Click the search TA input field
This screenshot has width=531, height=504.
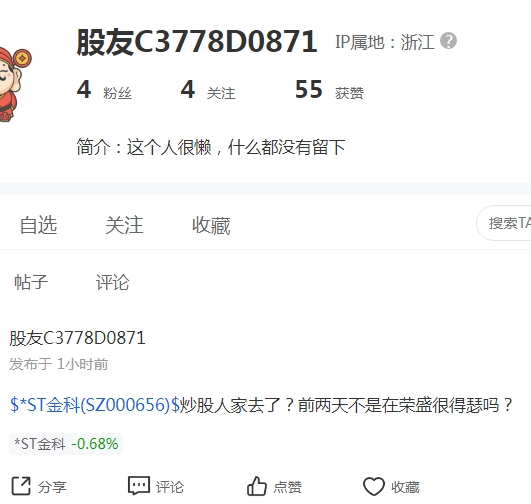point(504,223)
